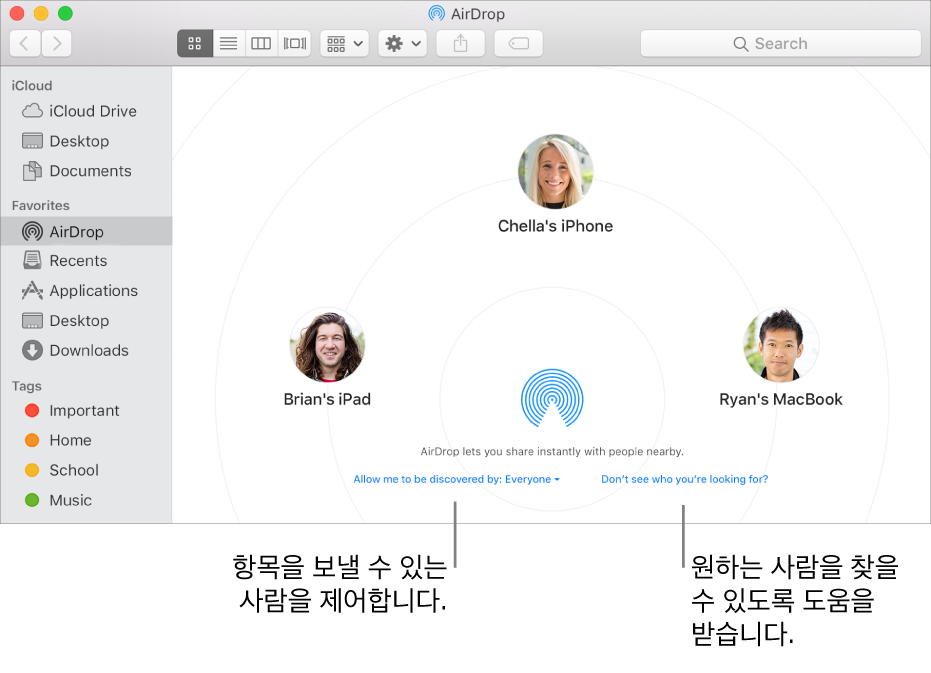The image size is (931, 673).
Task: Select the red Important tag
Action: (x=86, y=410)
